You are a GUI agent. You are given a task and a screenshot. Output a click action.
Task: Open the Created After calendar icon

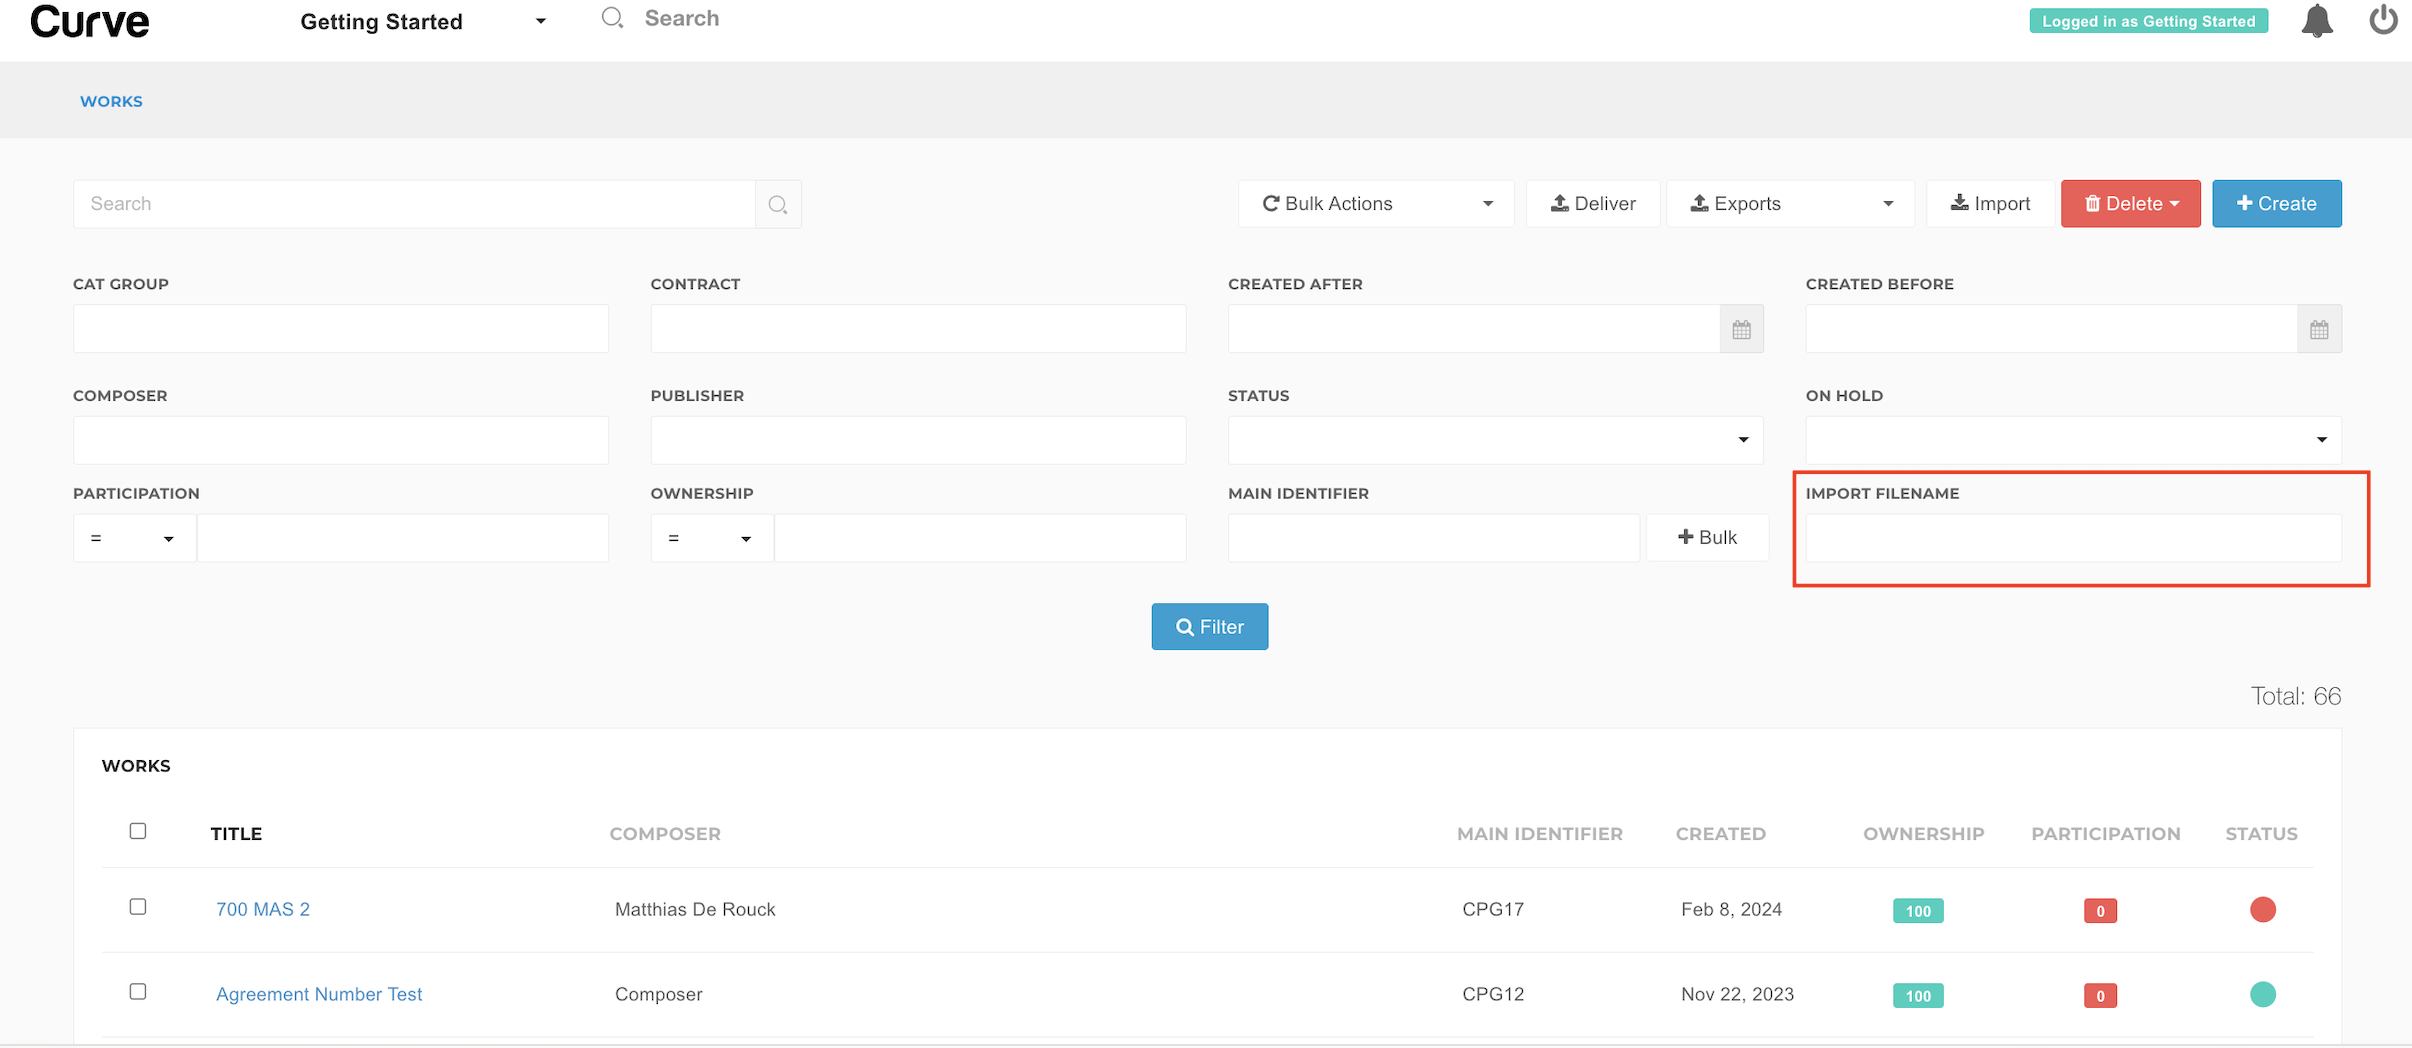point(1741,329)
